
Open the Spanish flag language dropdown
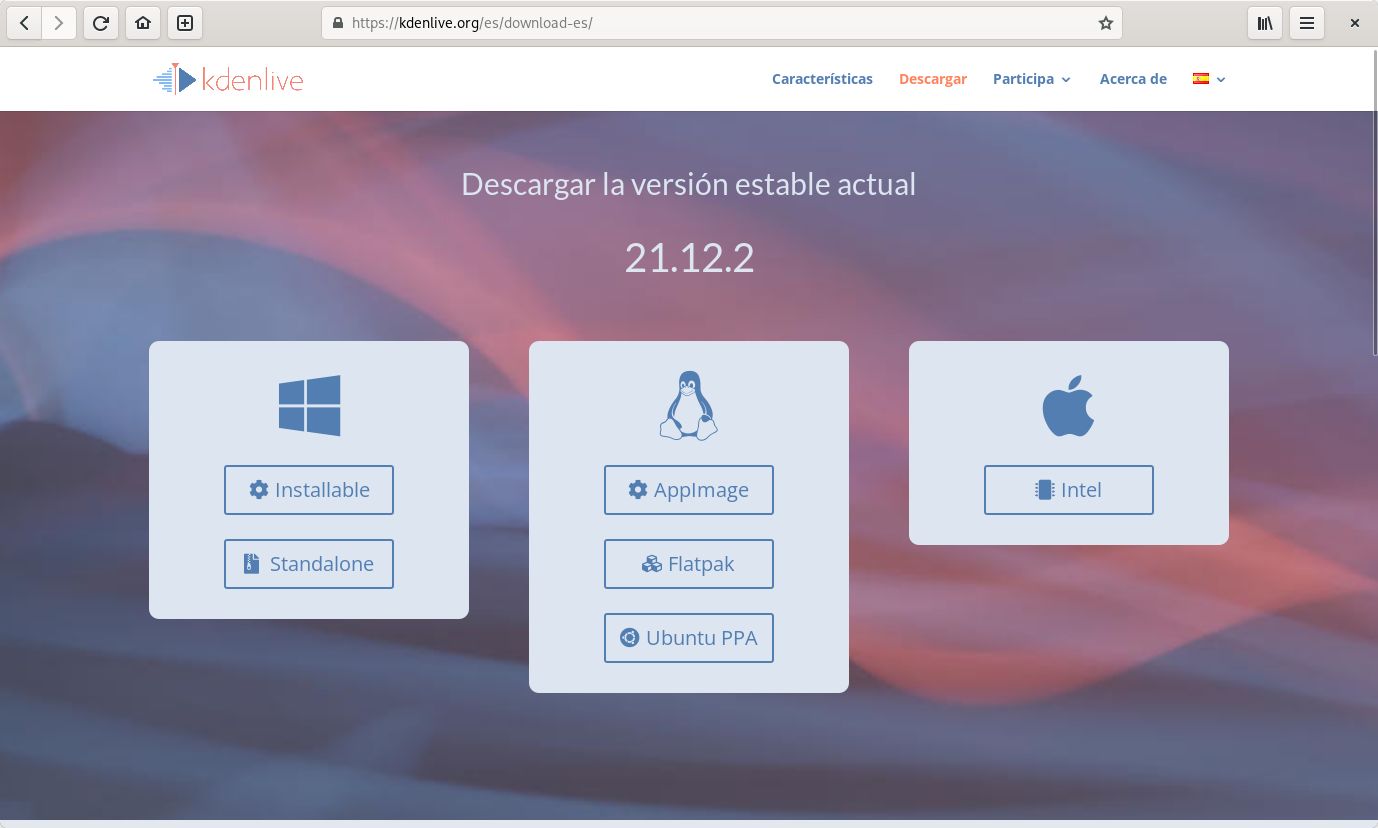click(1209, 79)
